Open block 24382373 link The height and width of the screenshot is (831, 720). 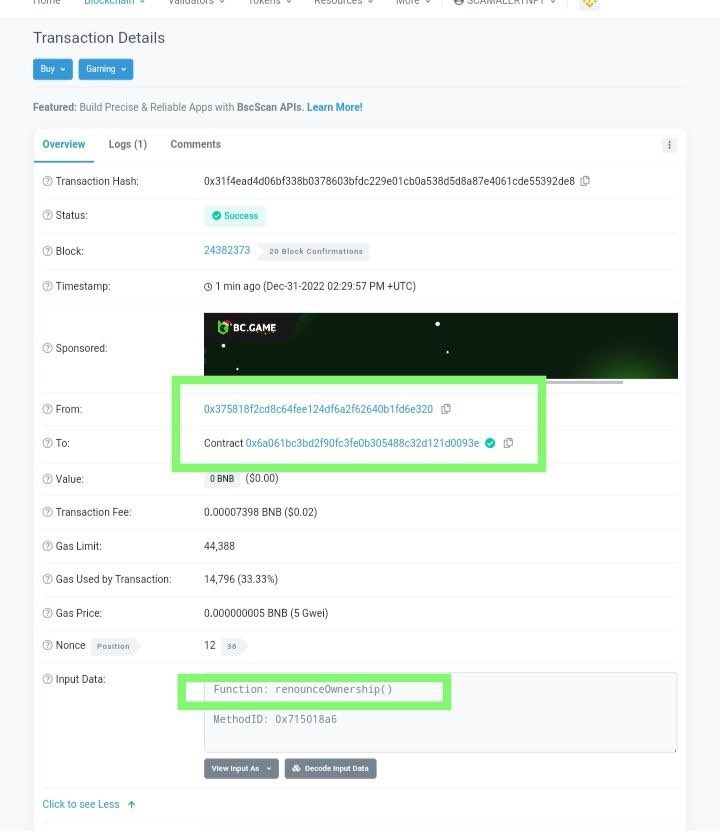point(227,250)
